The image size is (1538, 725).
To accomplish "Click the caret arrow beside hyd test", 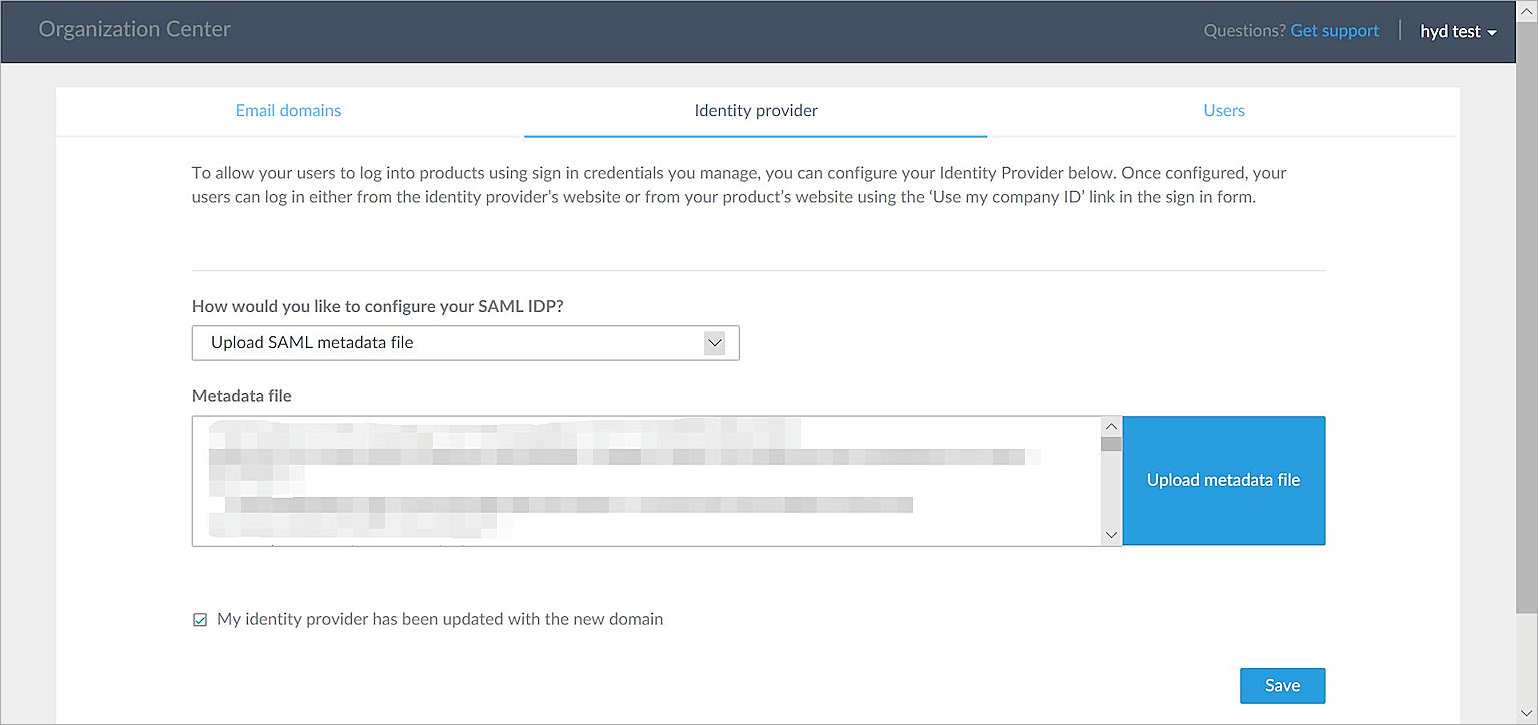I will click(x=1492, y=33).
